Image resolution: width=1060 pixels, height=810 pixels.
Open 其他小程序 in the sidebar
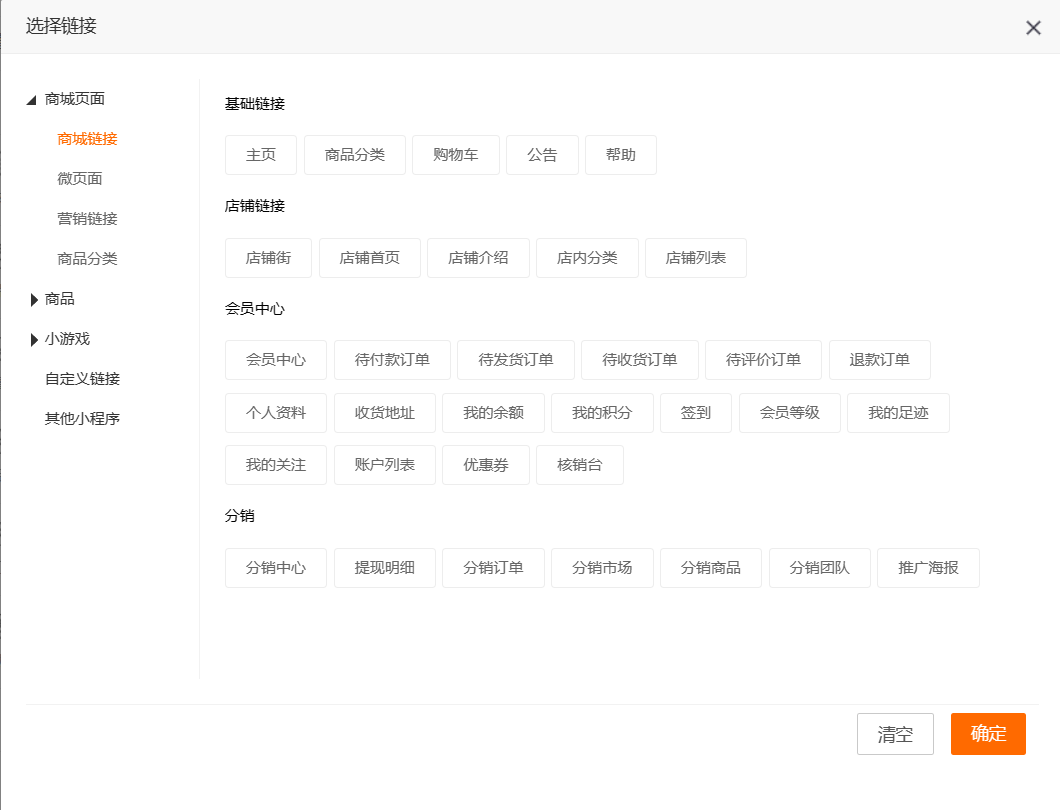[x=82, y=419]
